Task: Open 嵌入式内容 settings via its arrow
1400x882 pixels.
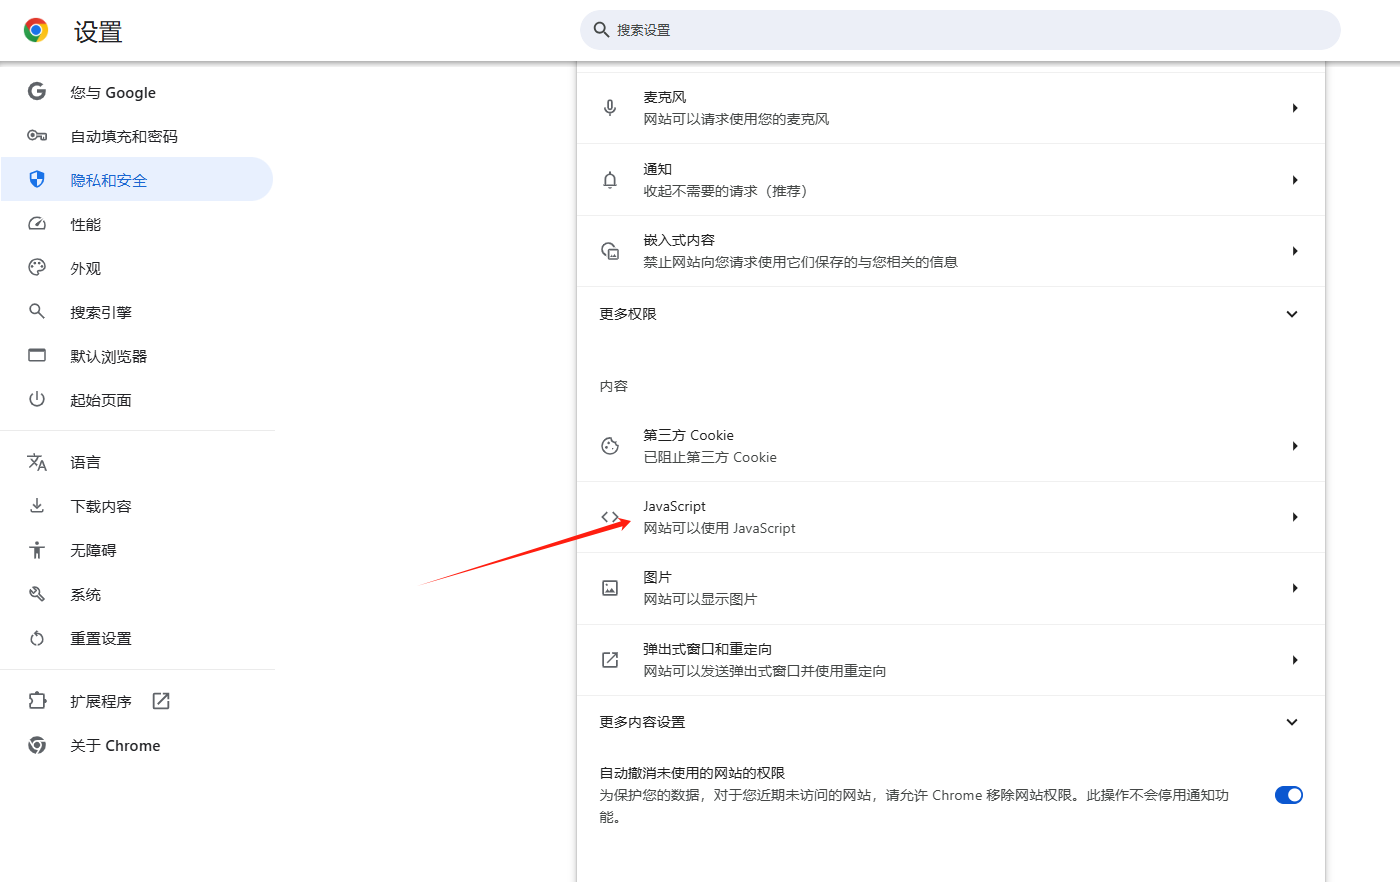Action: coord(1295,251)
